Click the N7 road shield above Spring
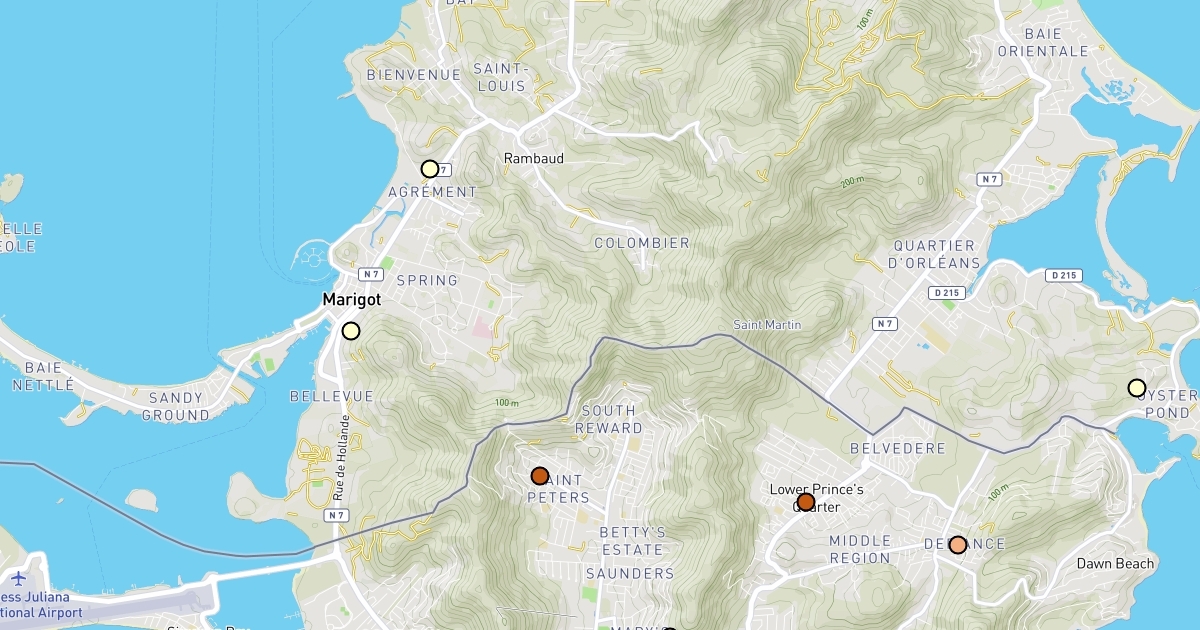 click(x=371, y=274)
